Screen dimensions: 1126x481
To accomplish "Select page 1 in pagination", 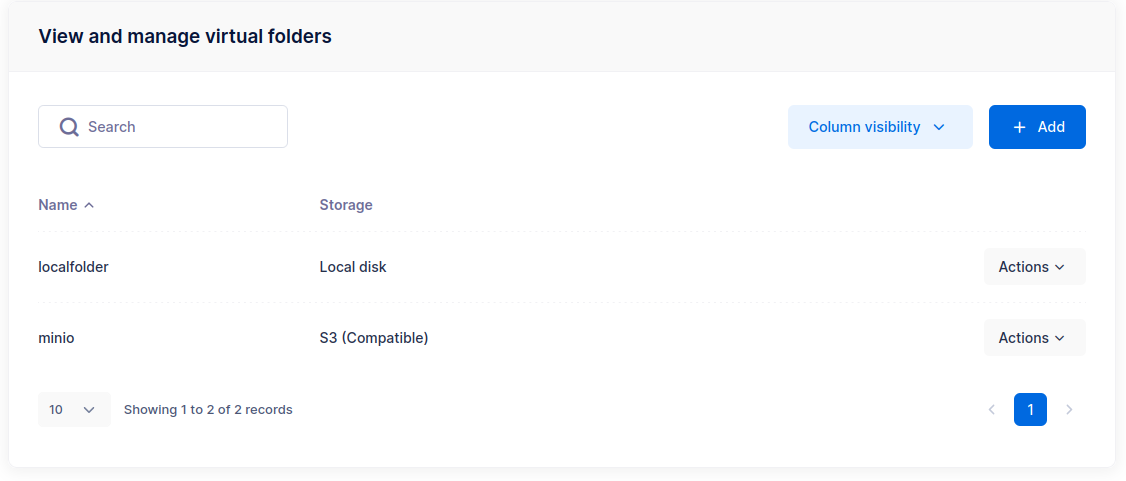I will (1030, 409).
